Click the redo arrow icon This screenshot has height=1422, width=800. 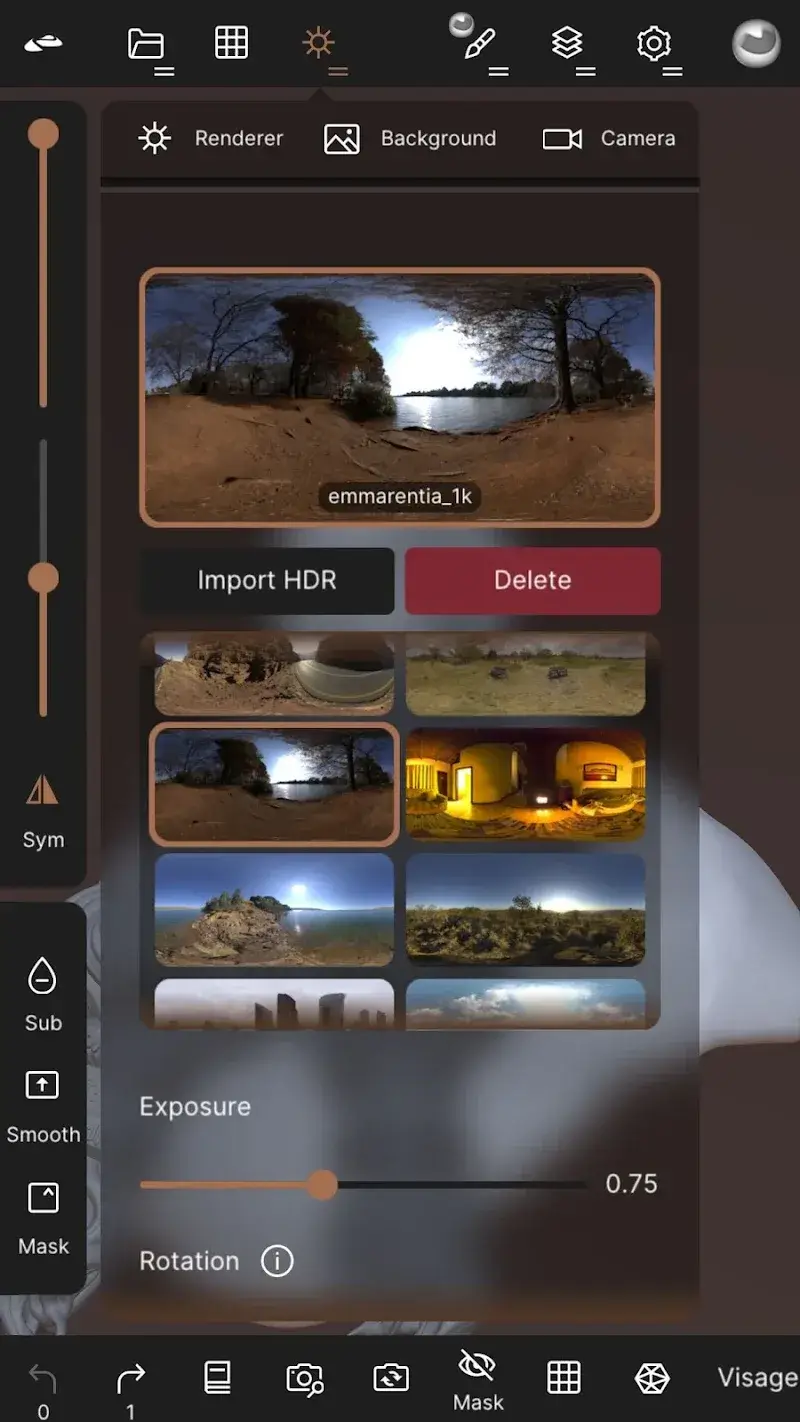130,1380
